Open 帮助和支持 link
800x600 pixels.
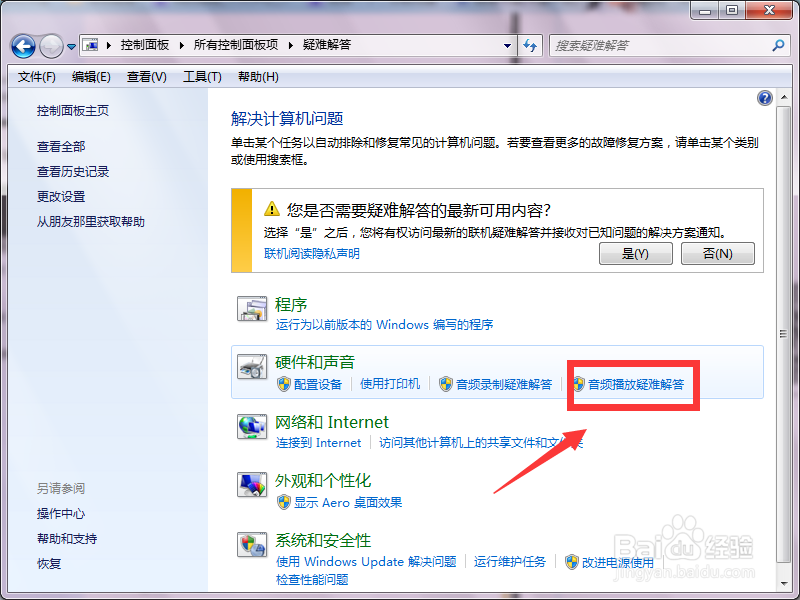click(x=67, y=539)
